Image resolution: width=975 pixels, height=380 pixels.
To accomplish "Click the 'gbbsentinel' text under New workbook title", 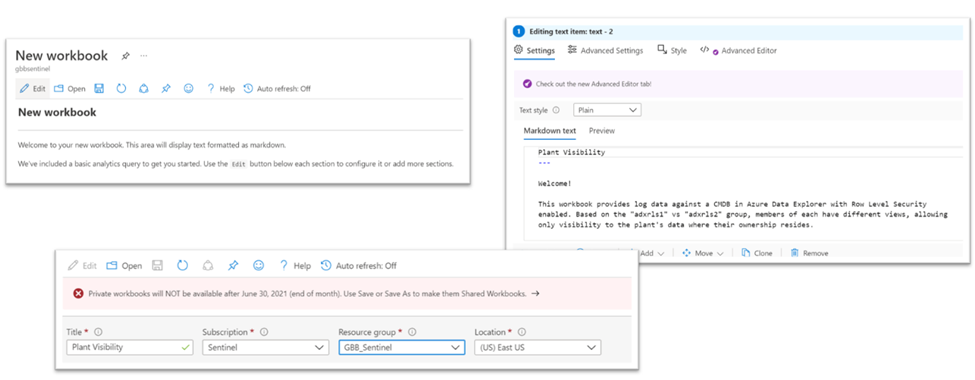I will point(32,68).
